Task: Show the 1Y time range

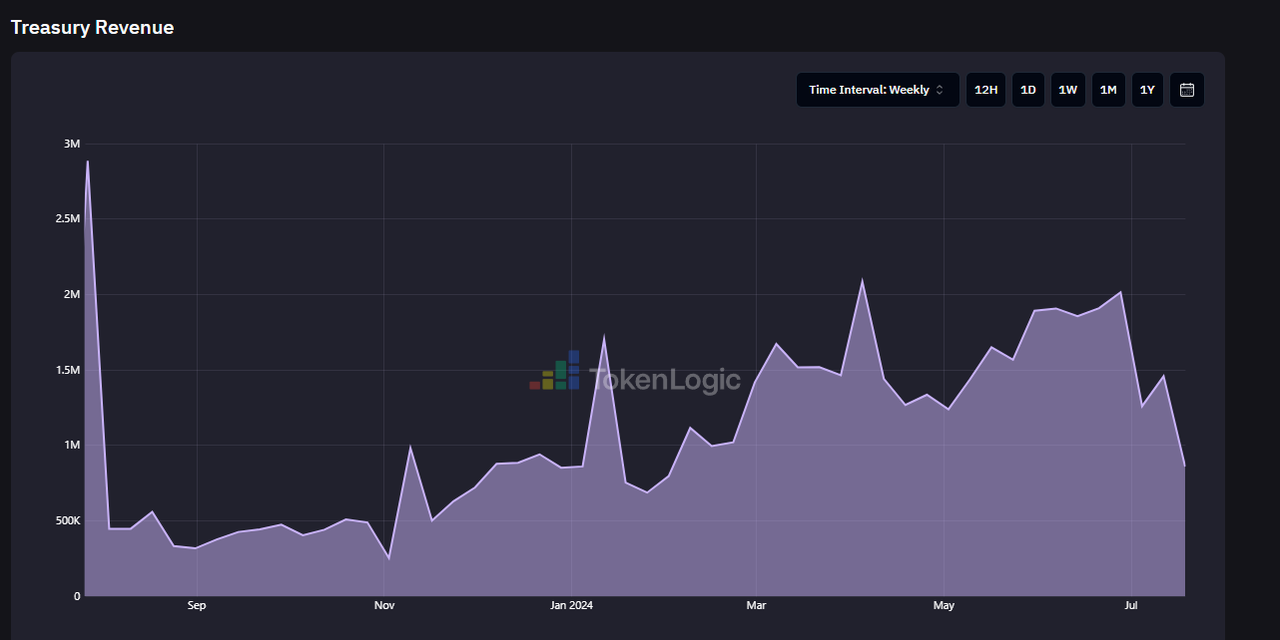Action: click(x=1147, y=90)
